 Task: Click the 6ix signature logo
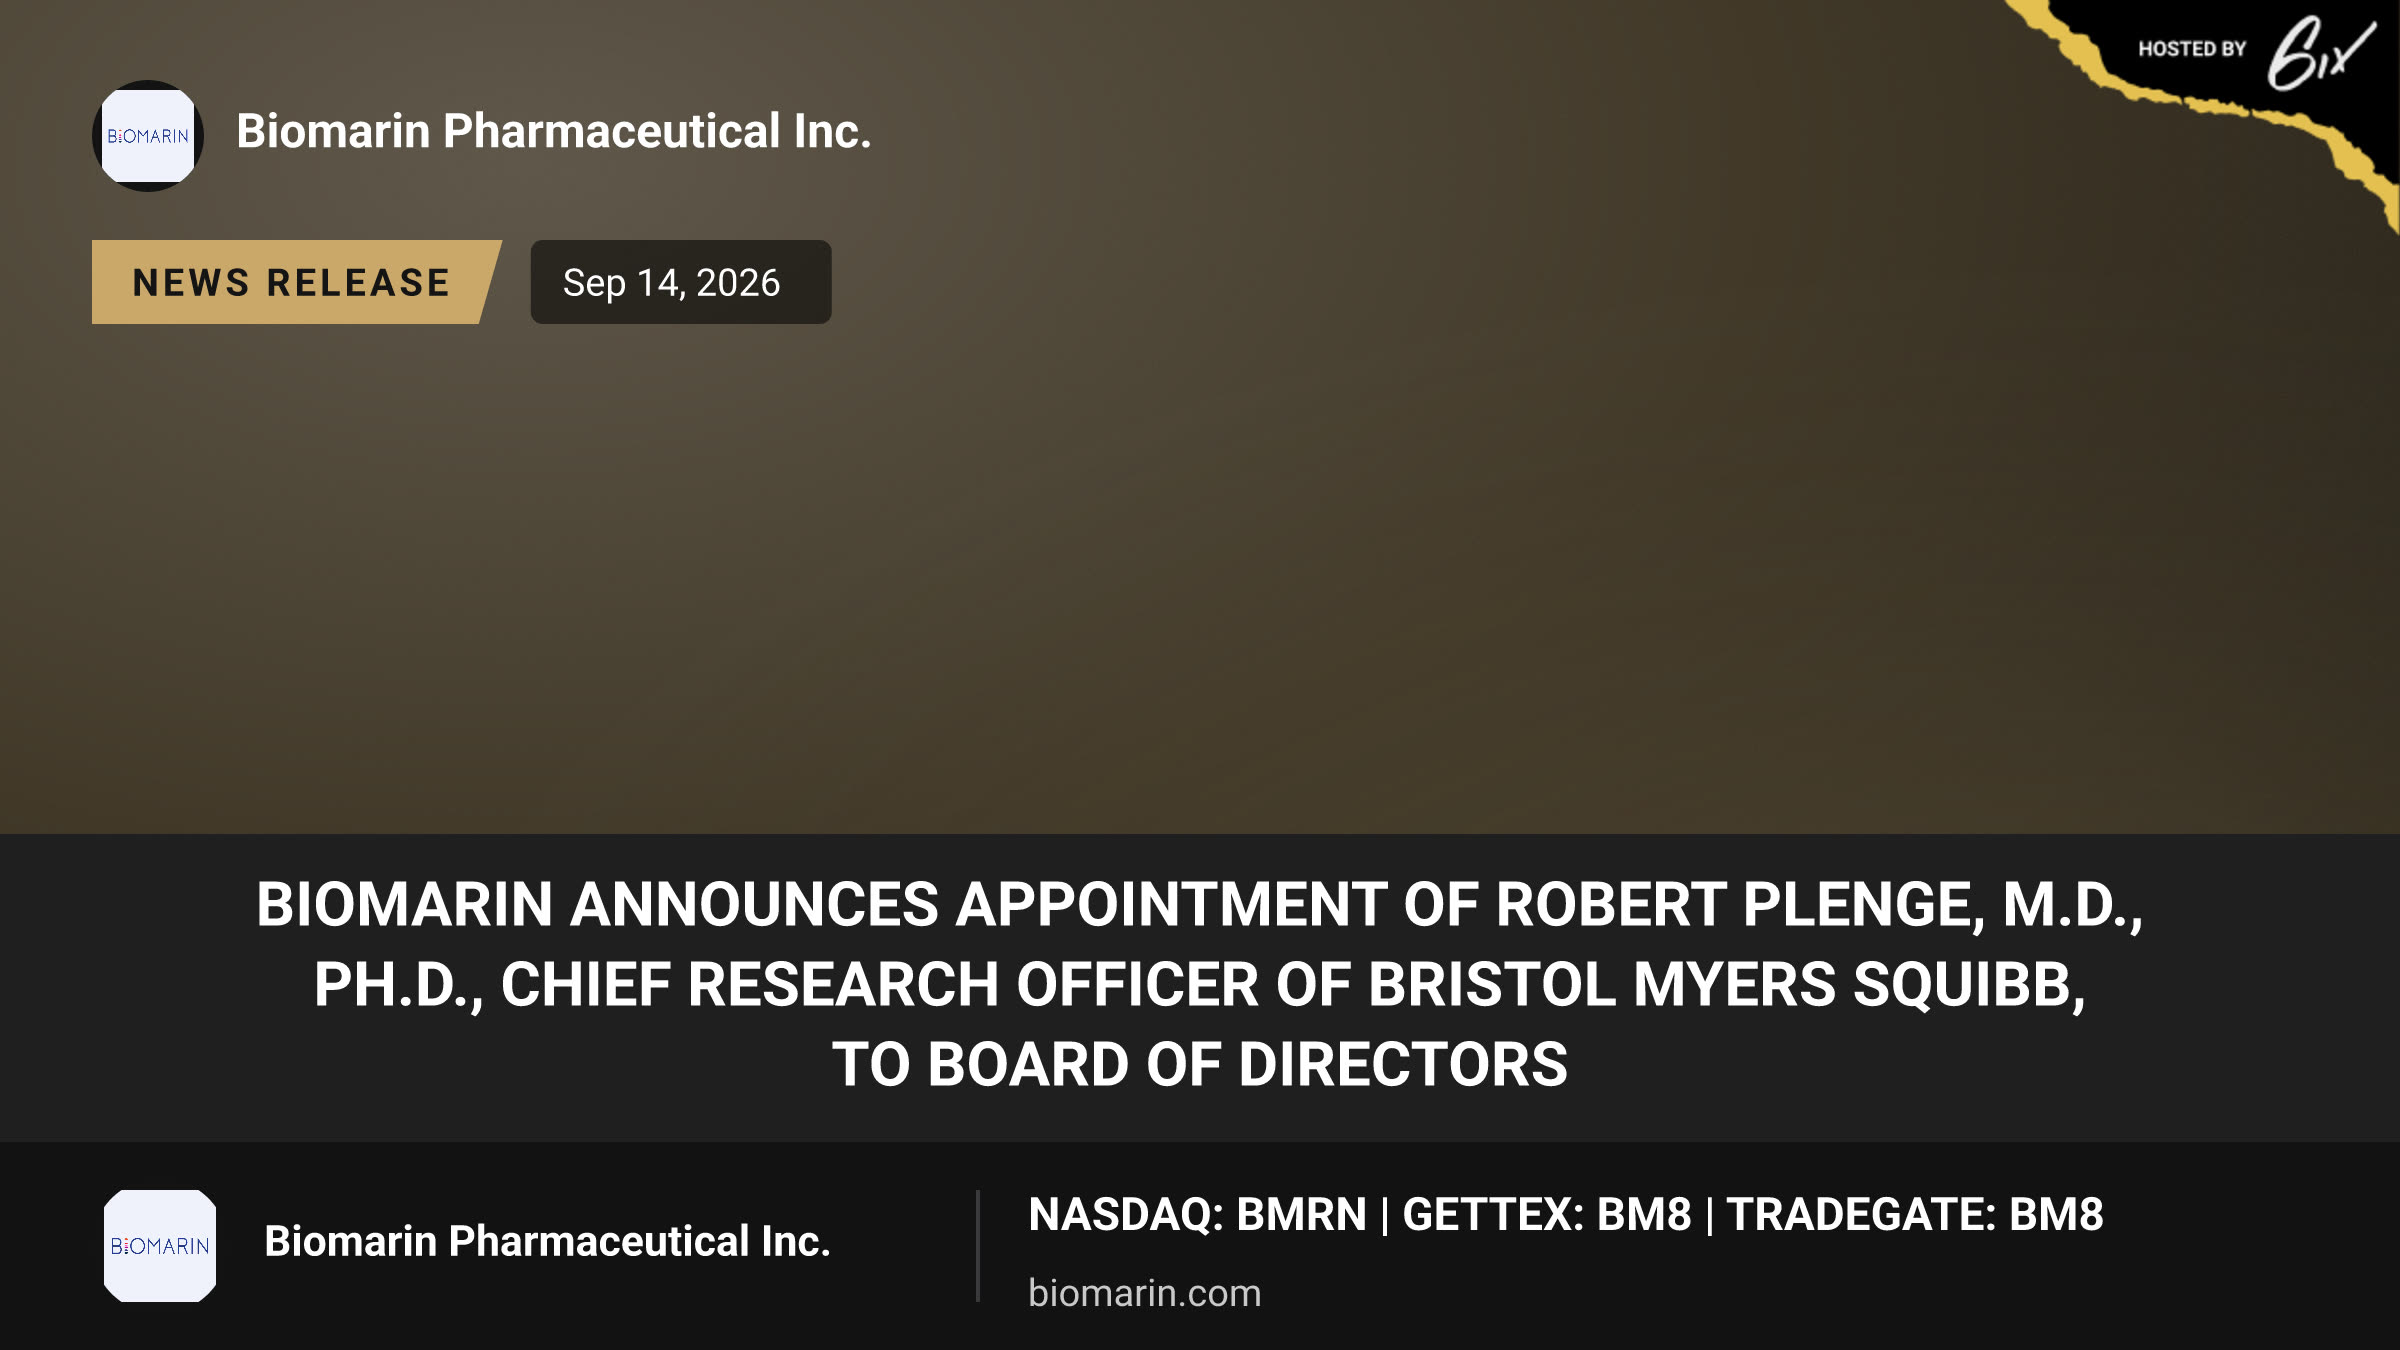click(2321, 53)
